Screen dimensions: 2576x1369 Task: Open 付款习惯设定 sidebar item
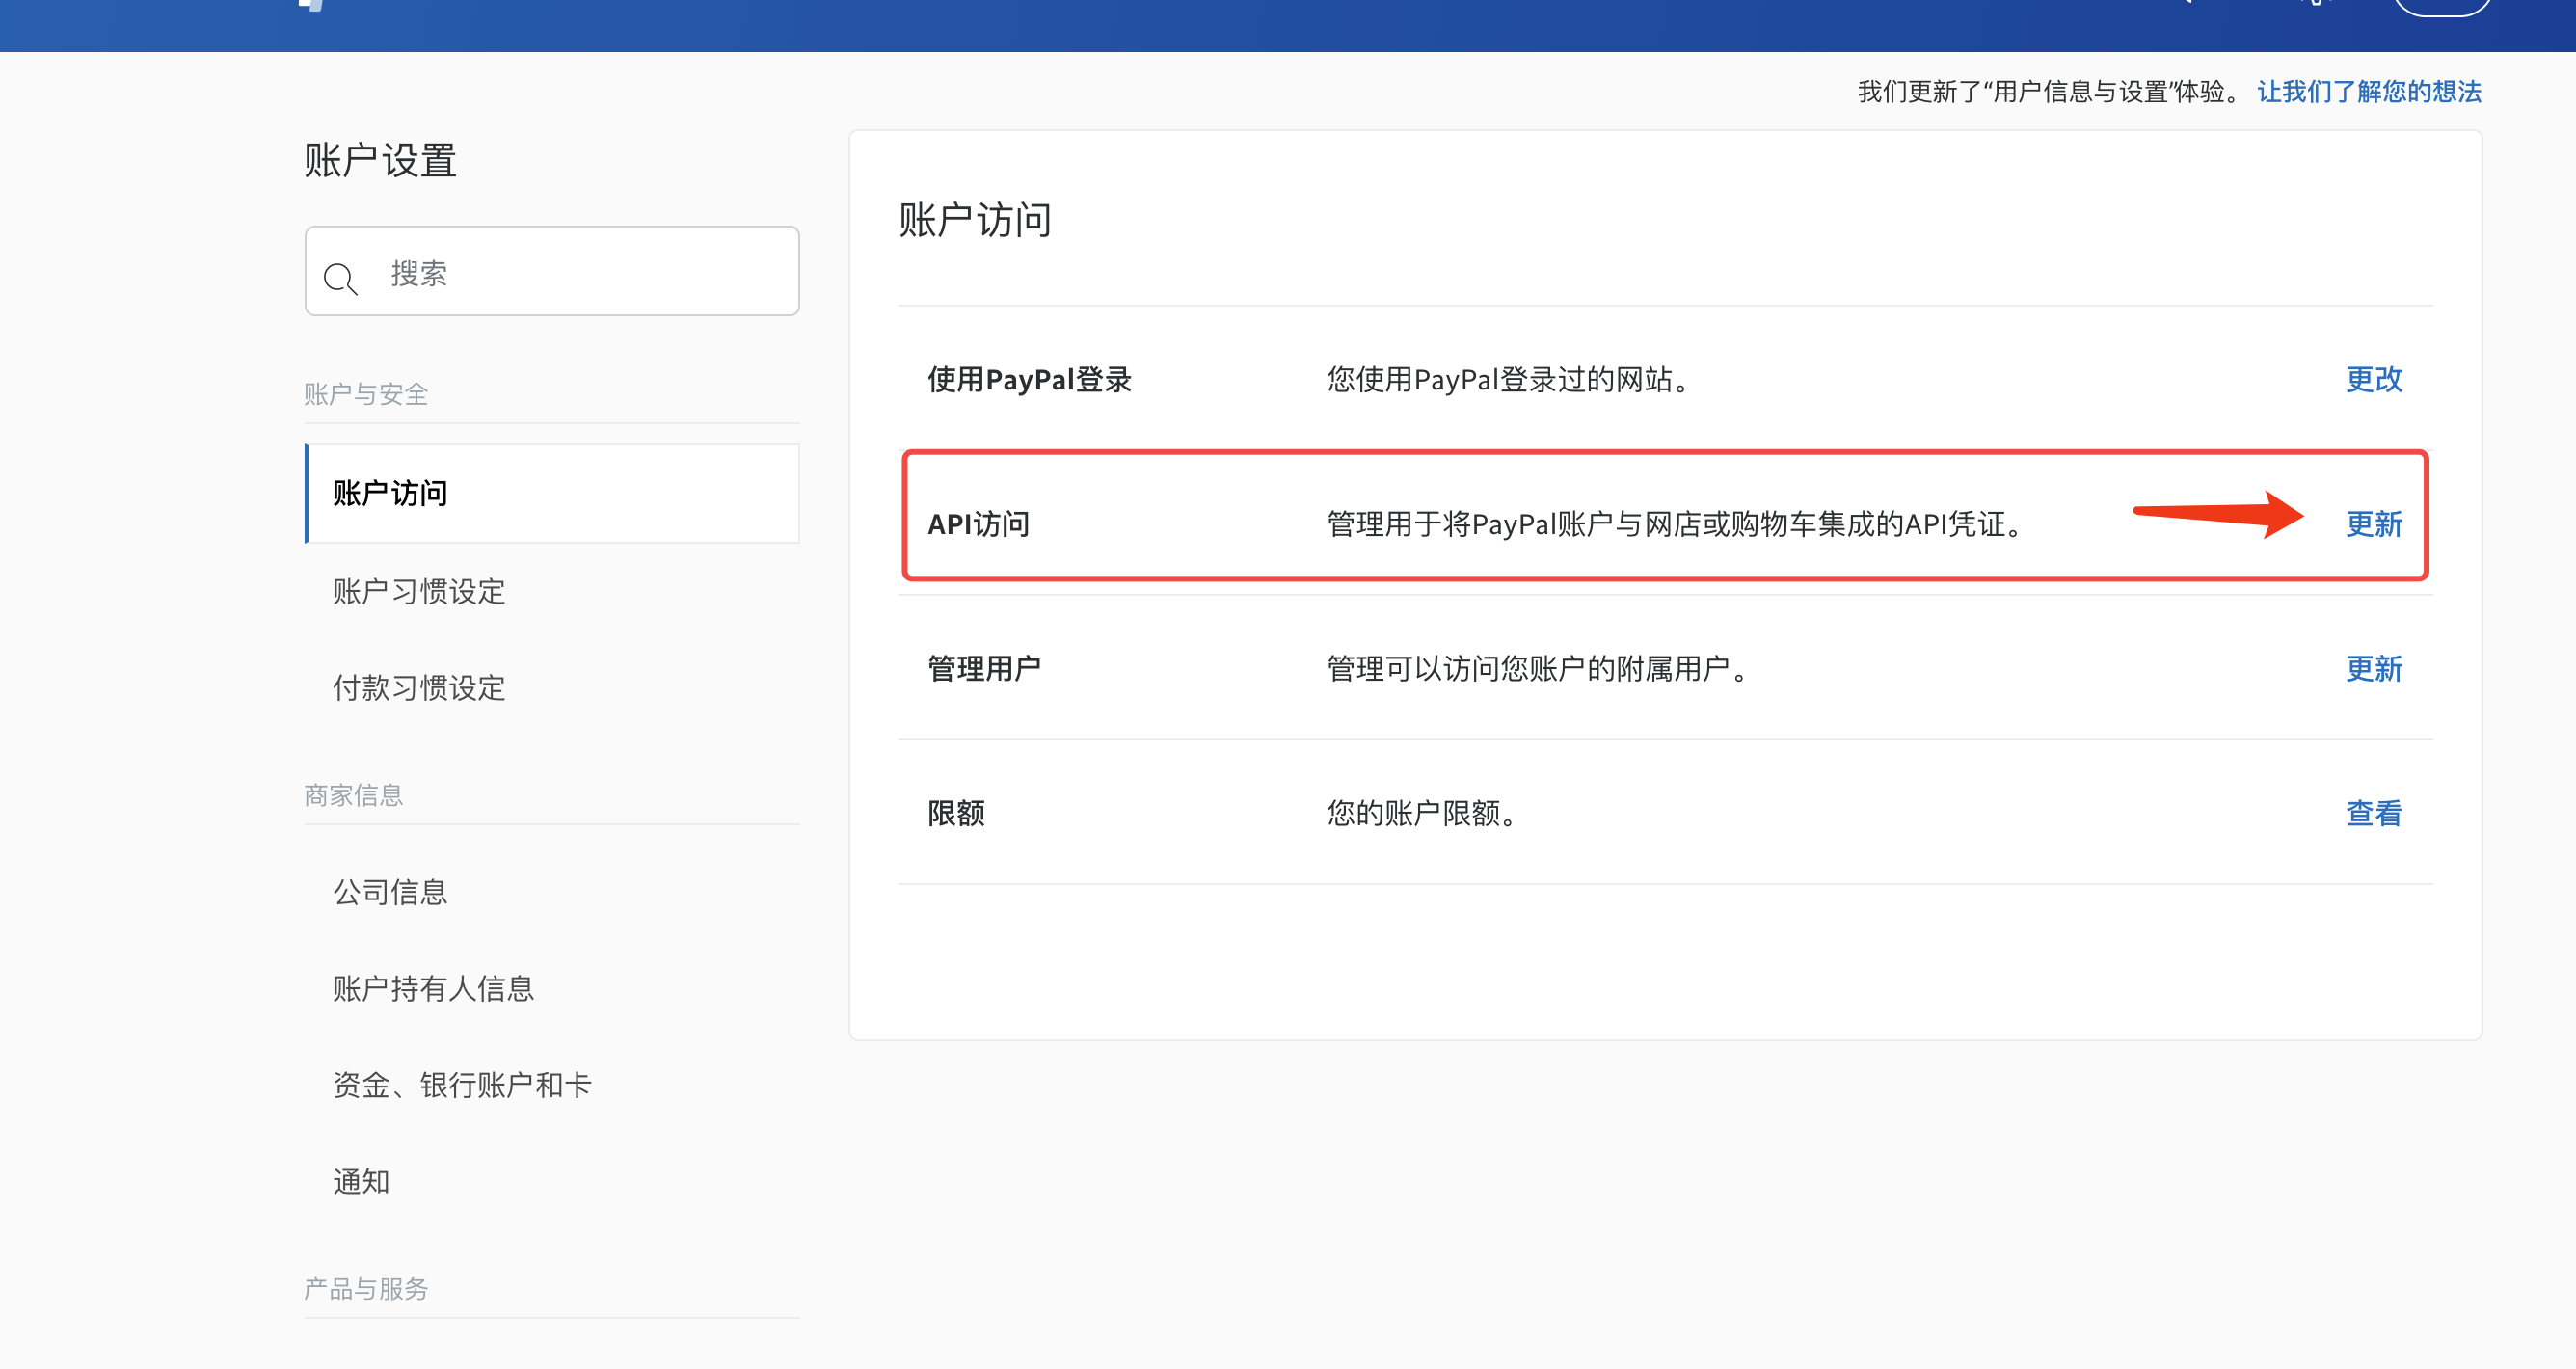(418, 688)
